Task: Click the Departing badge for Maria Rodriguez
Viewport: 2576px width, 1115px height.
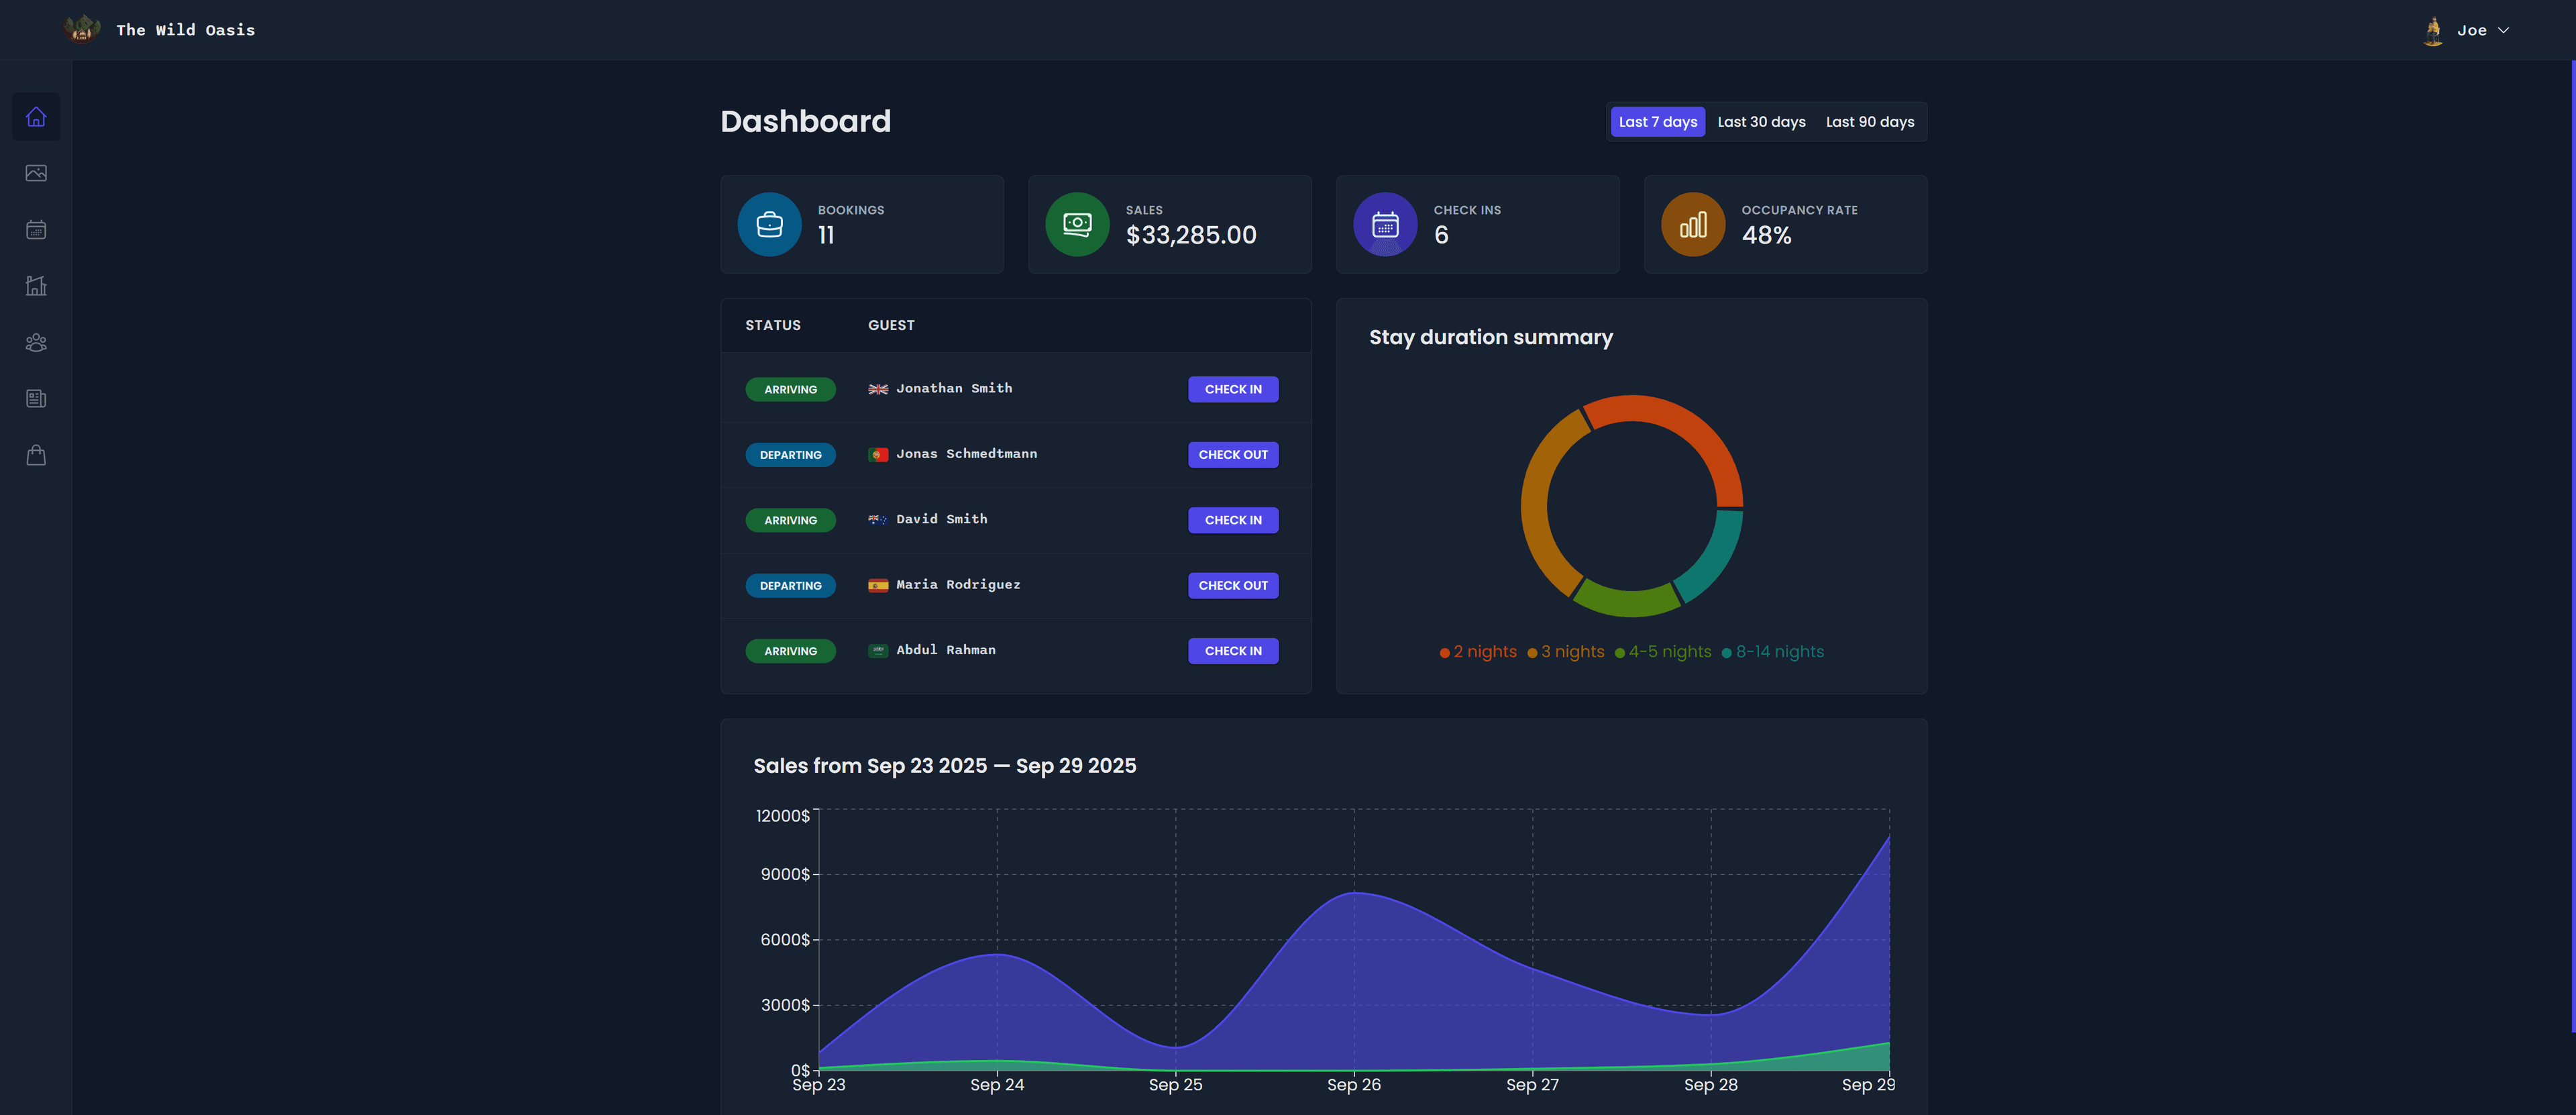Action: coord(790,585)
